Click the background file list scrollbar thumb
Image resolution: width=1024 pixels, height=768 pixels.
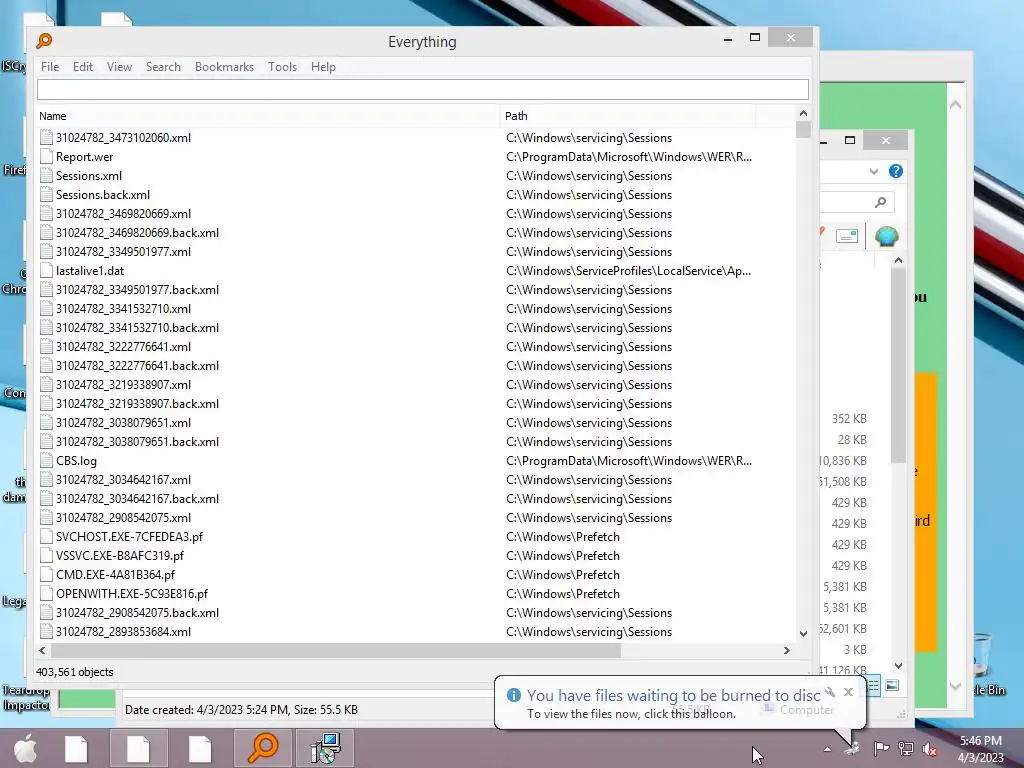click(x=899, y=364)
